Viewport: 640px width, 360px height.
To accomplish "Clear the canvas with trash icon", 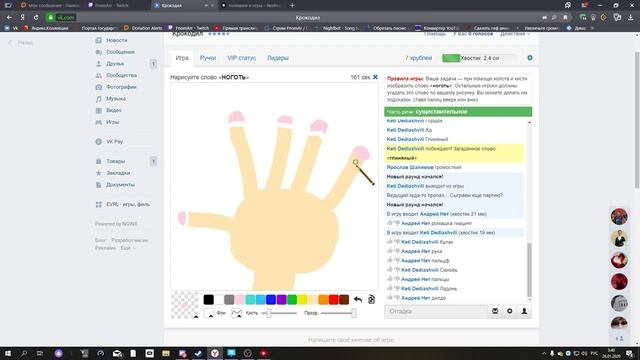I will (x=371, y=299).
